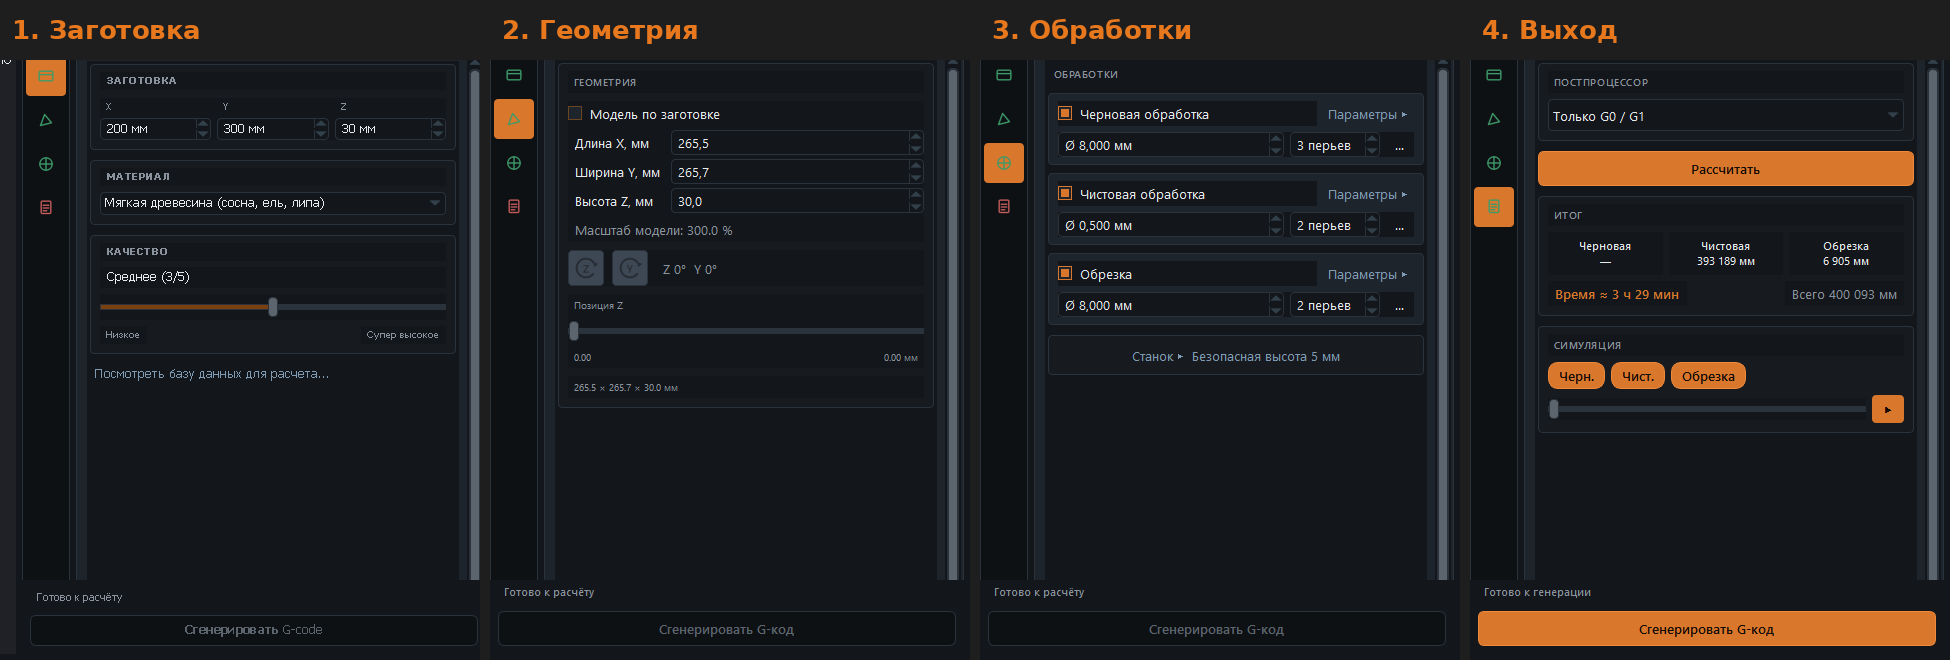Play the toolpath simulation
The height and width of the screenshot is (660, 1950).
click(x=1888, y=409)
